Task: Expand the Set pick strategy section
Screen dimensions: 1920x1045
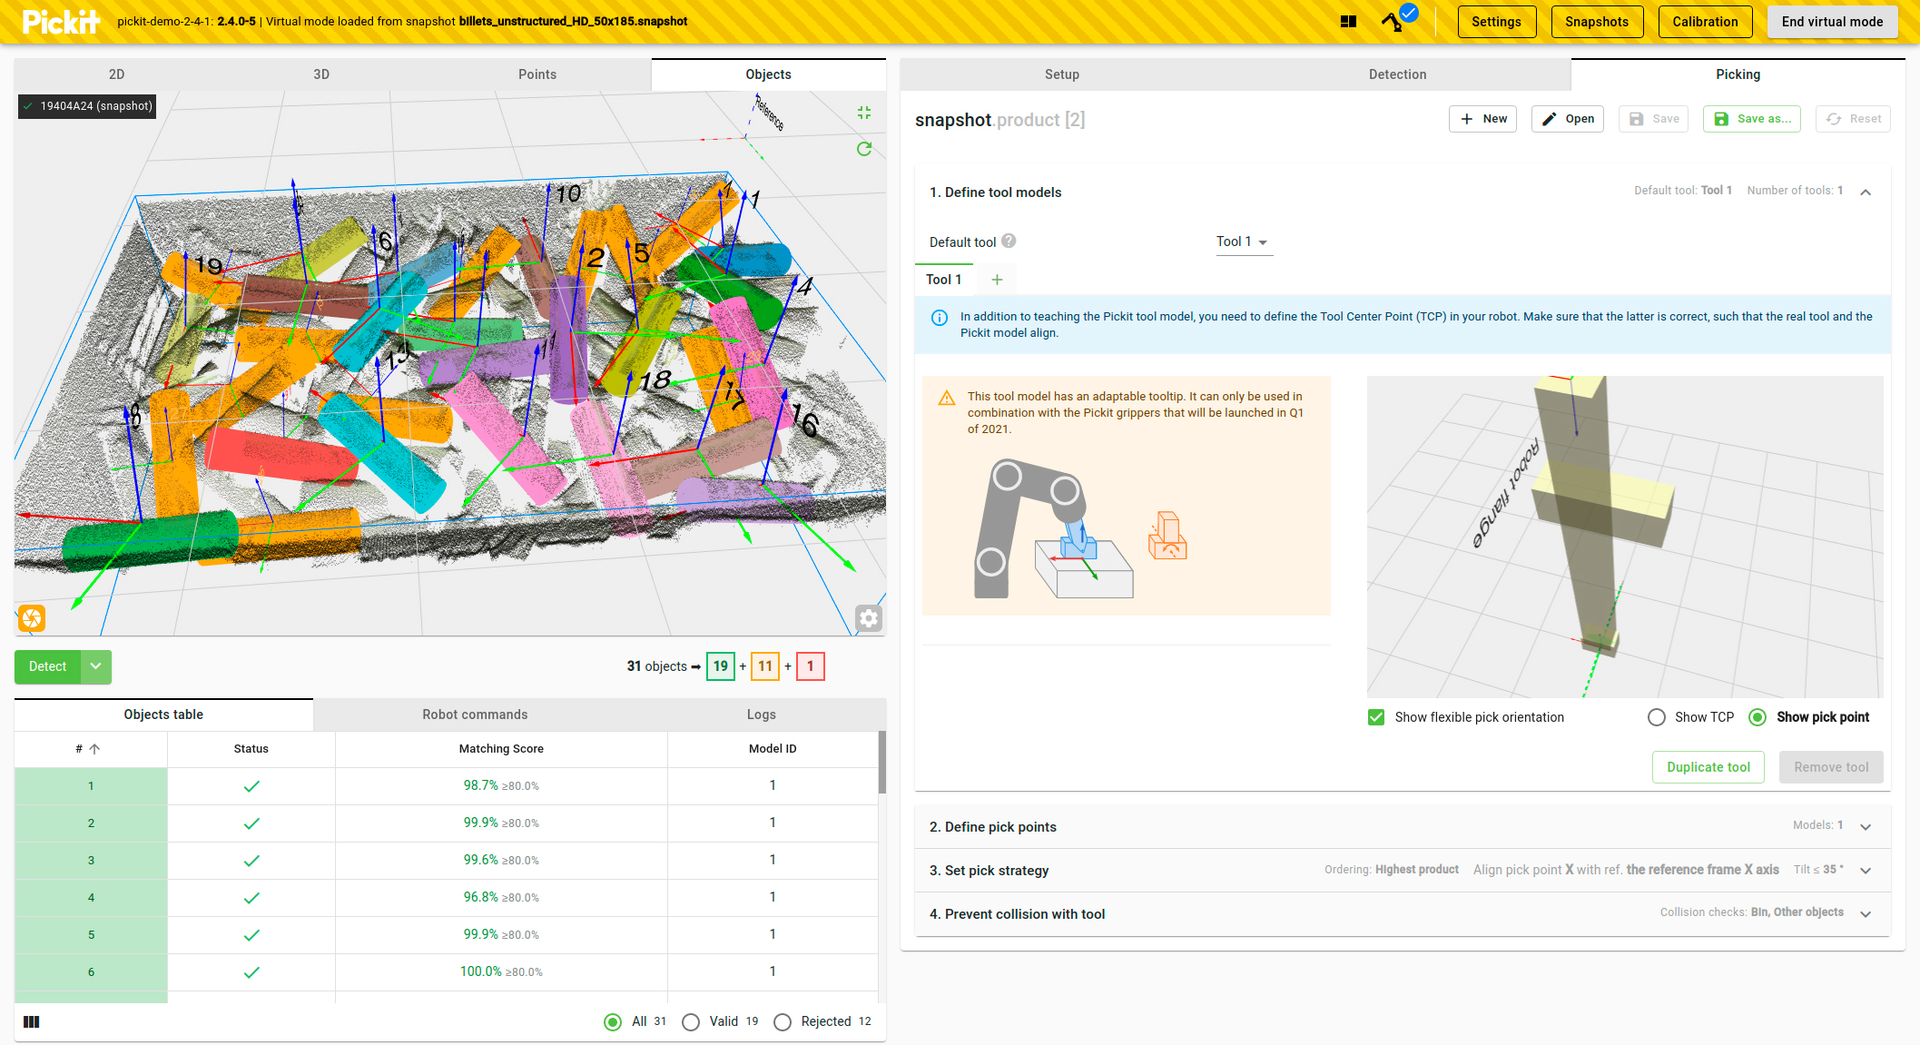Action: click(1865, 870)
